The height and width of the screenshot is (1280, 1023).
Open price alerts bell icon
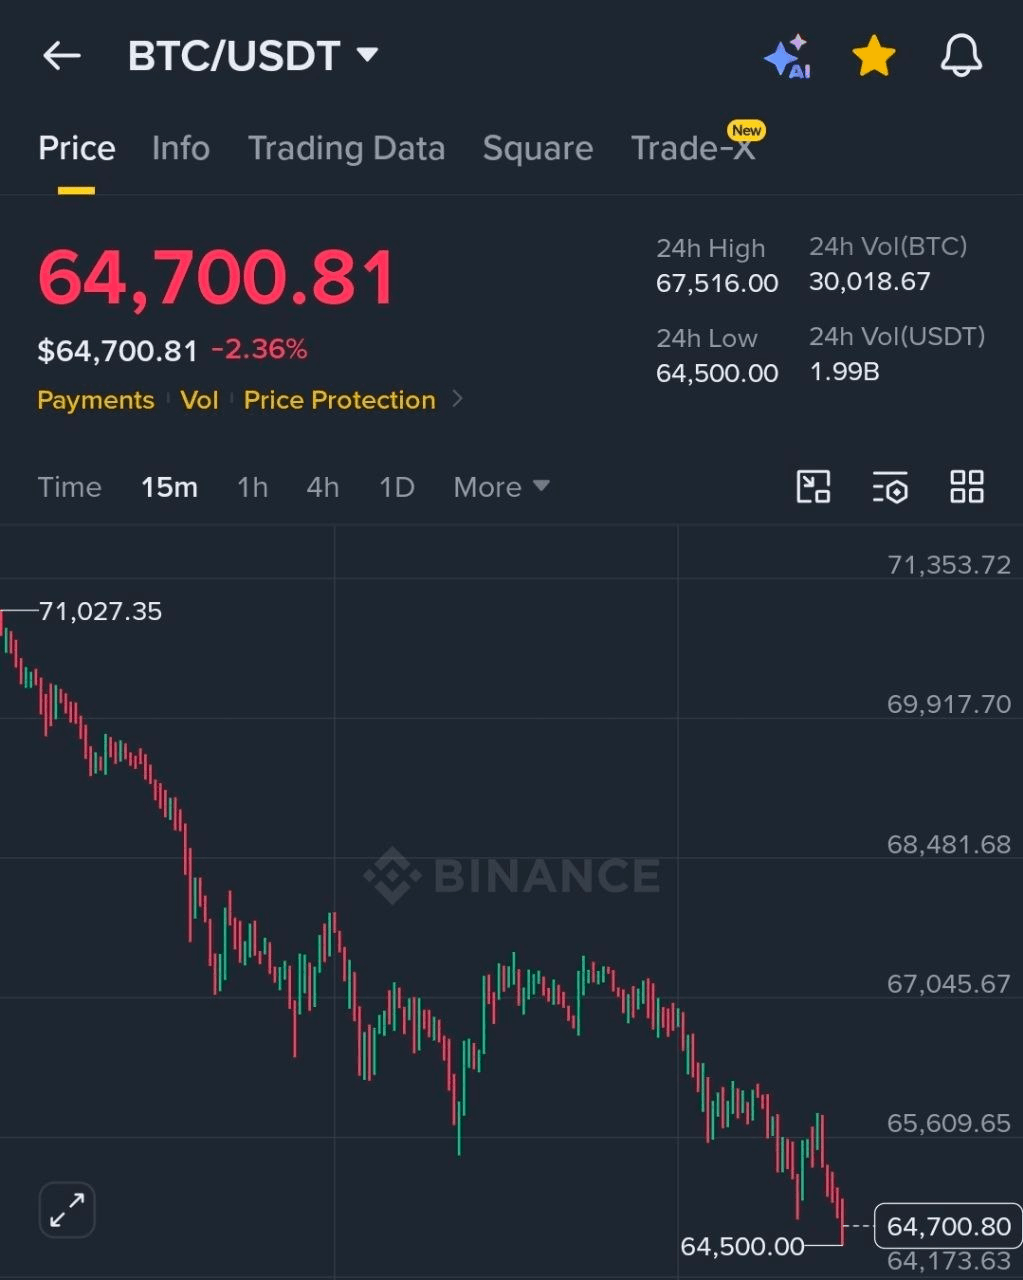(x=961, y=56)
